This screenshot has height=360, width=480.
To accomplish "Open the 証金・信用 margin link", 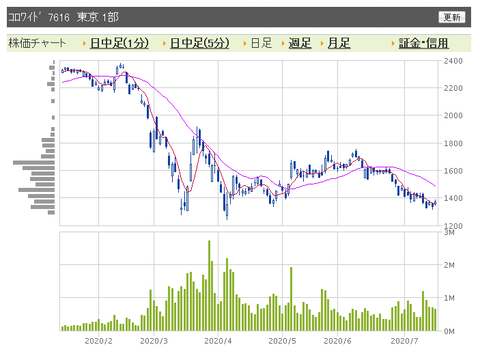I will click(423, 43).
